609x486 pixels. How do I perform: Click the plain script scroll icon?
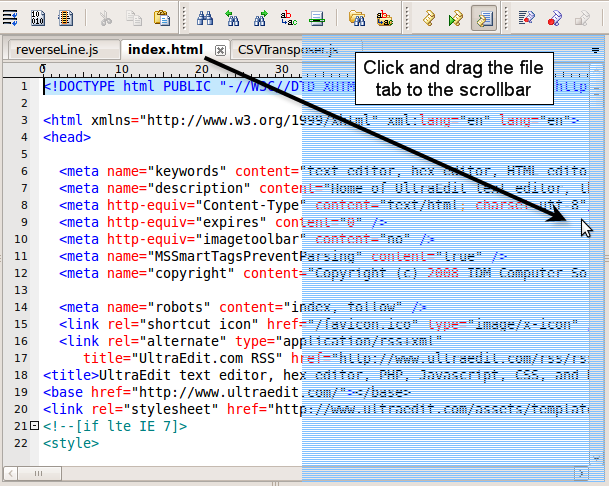tap(428, 18)
